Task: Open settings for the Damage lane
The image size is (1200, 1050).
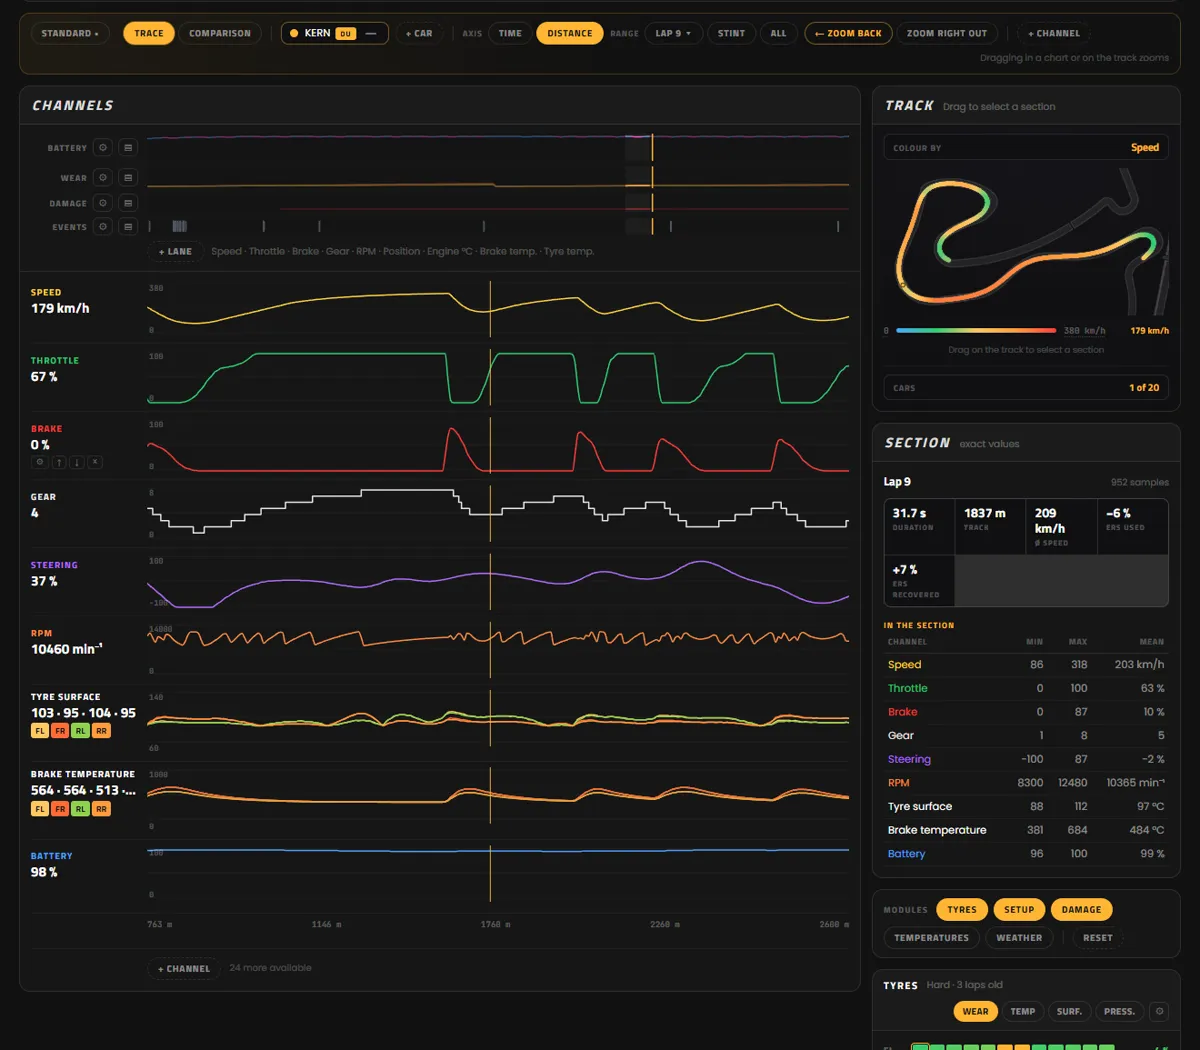Action: tap(102, 203)
